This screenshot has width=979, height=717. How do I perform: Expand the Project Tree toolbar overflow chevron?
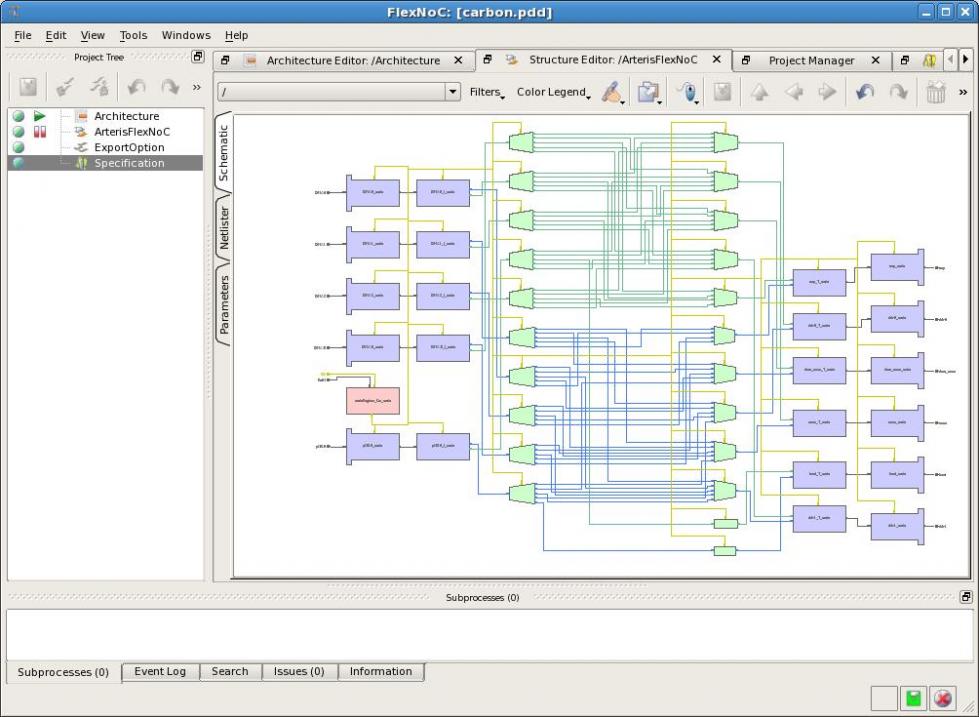click(x=197, y=87)
